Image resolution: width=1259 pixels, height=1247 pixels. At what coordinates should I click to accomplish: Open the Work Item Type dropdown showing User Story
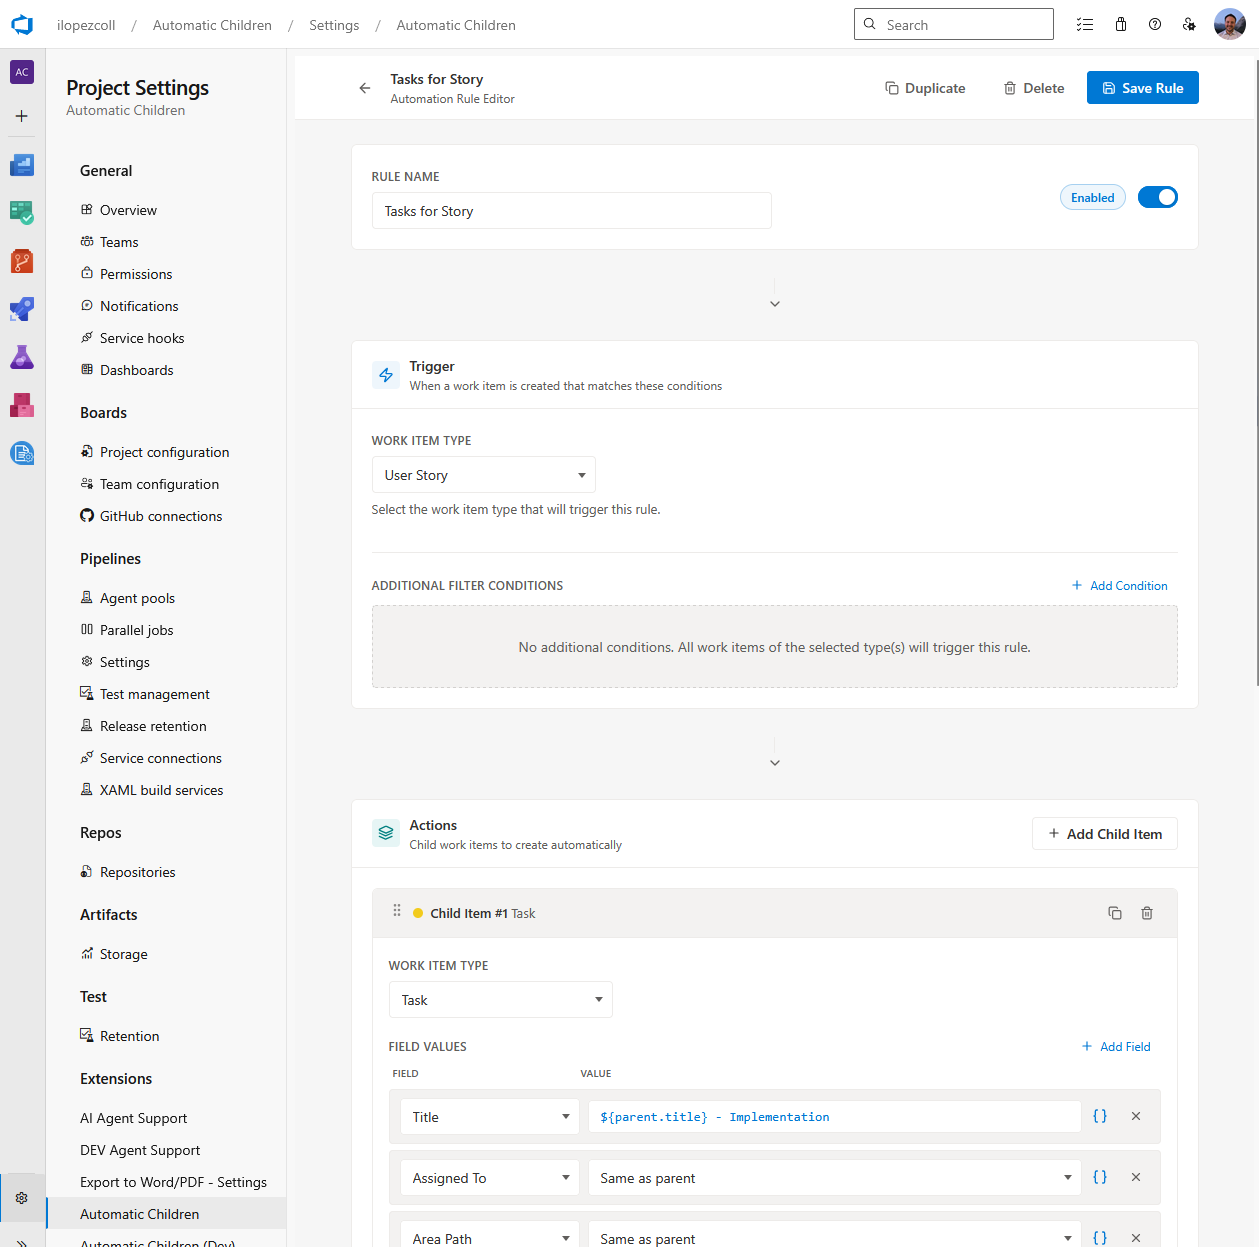483,474
